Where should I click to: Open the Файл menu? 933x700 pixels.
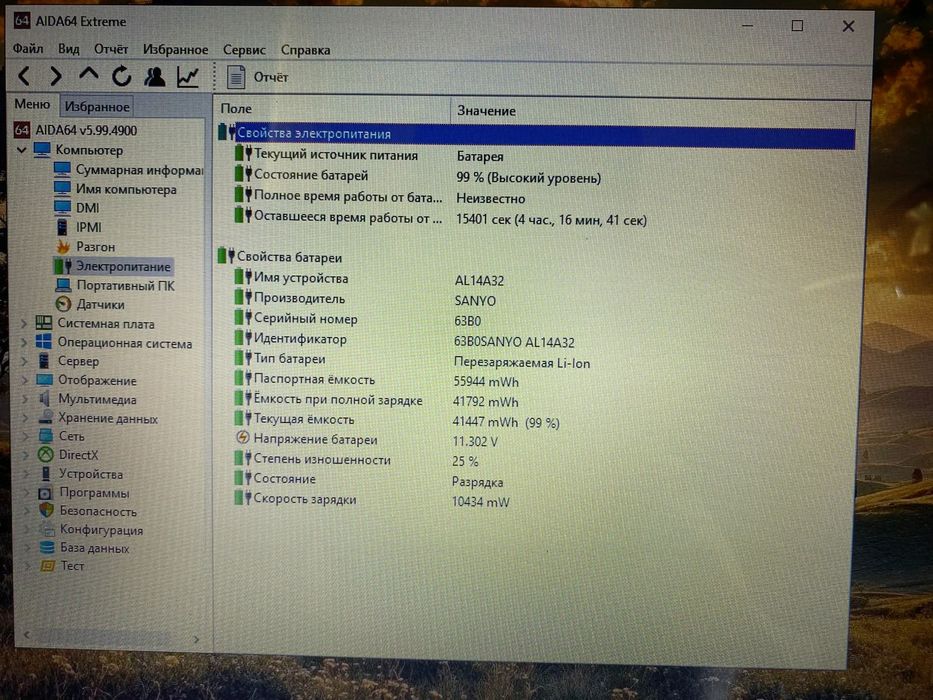(28, 48)
